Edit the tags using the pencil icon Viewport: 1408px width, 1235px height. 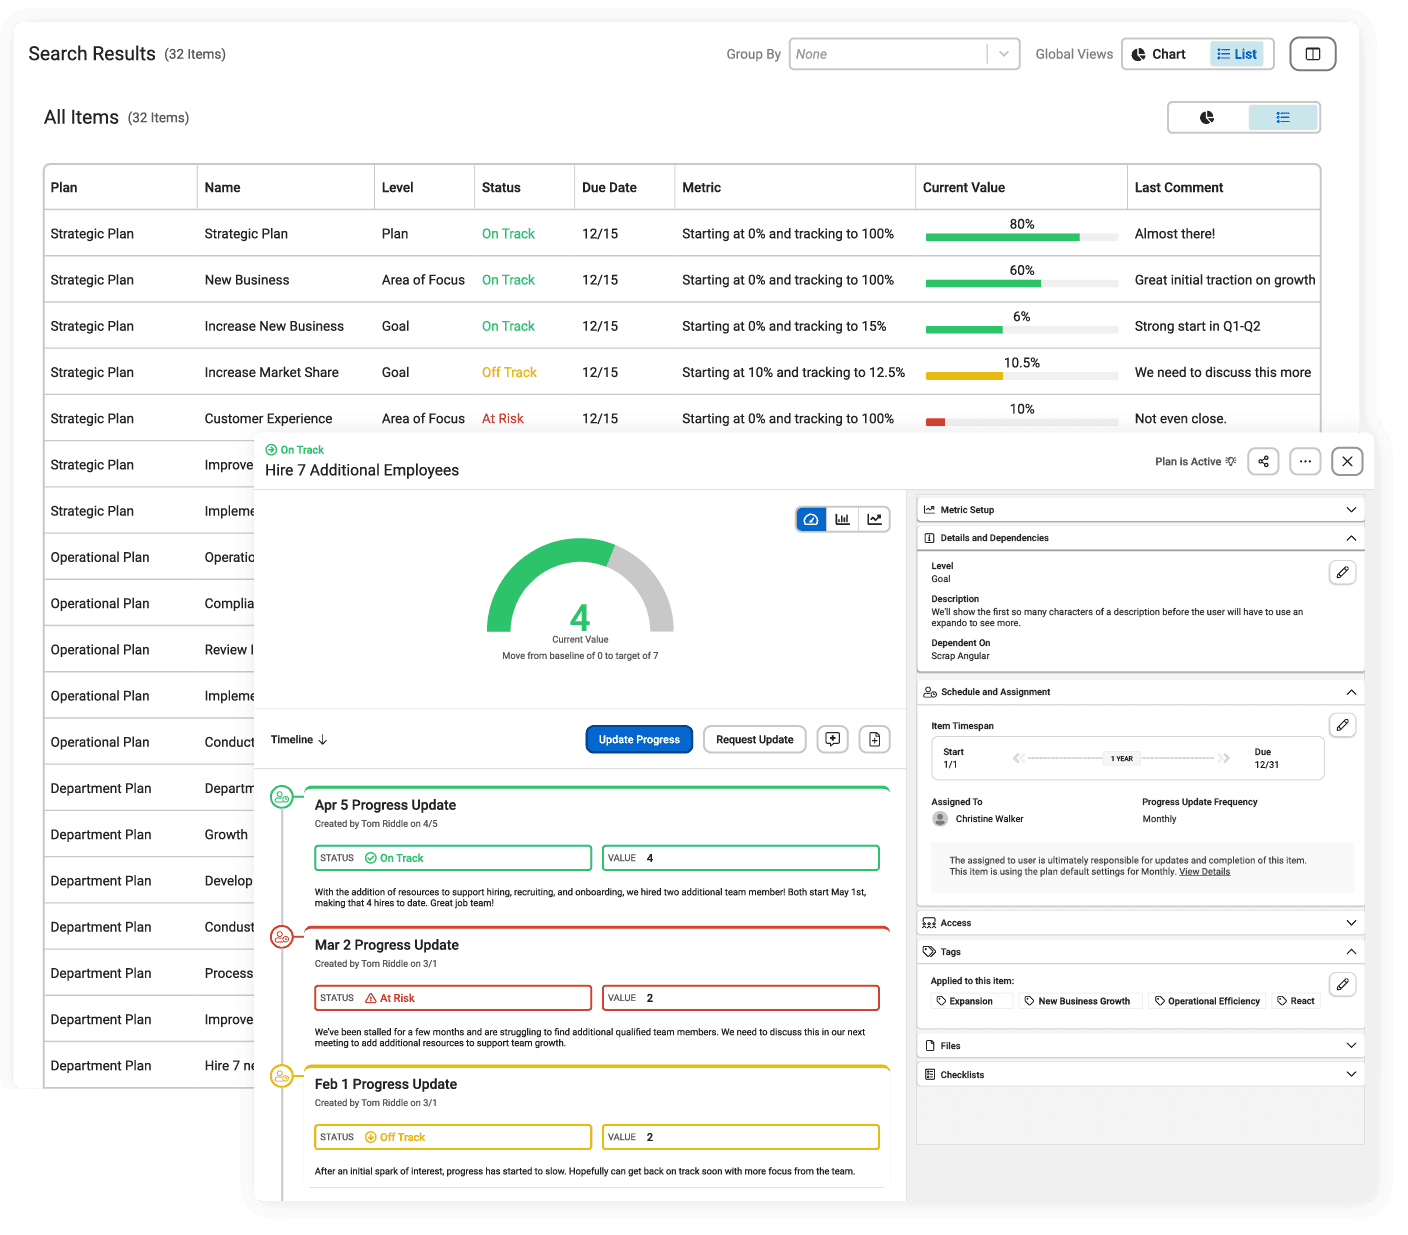[x=1342, y=984]
